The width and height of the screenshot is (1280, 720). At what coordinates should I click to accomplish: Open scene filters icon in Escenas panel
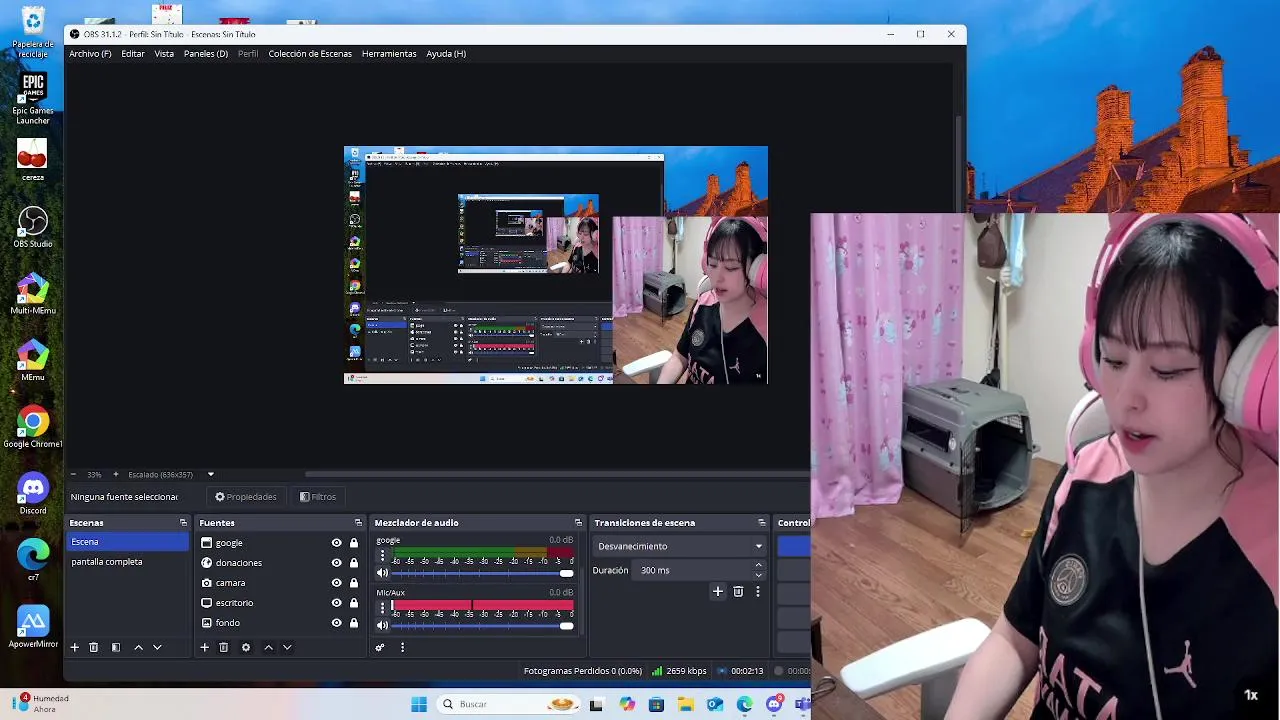116,647
